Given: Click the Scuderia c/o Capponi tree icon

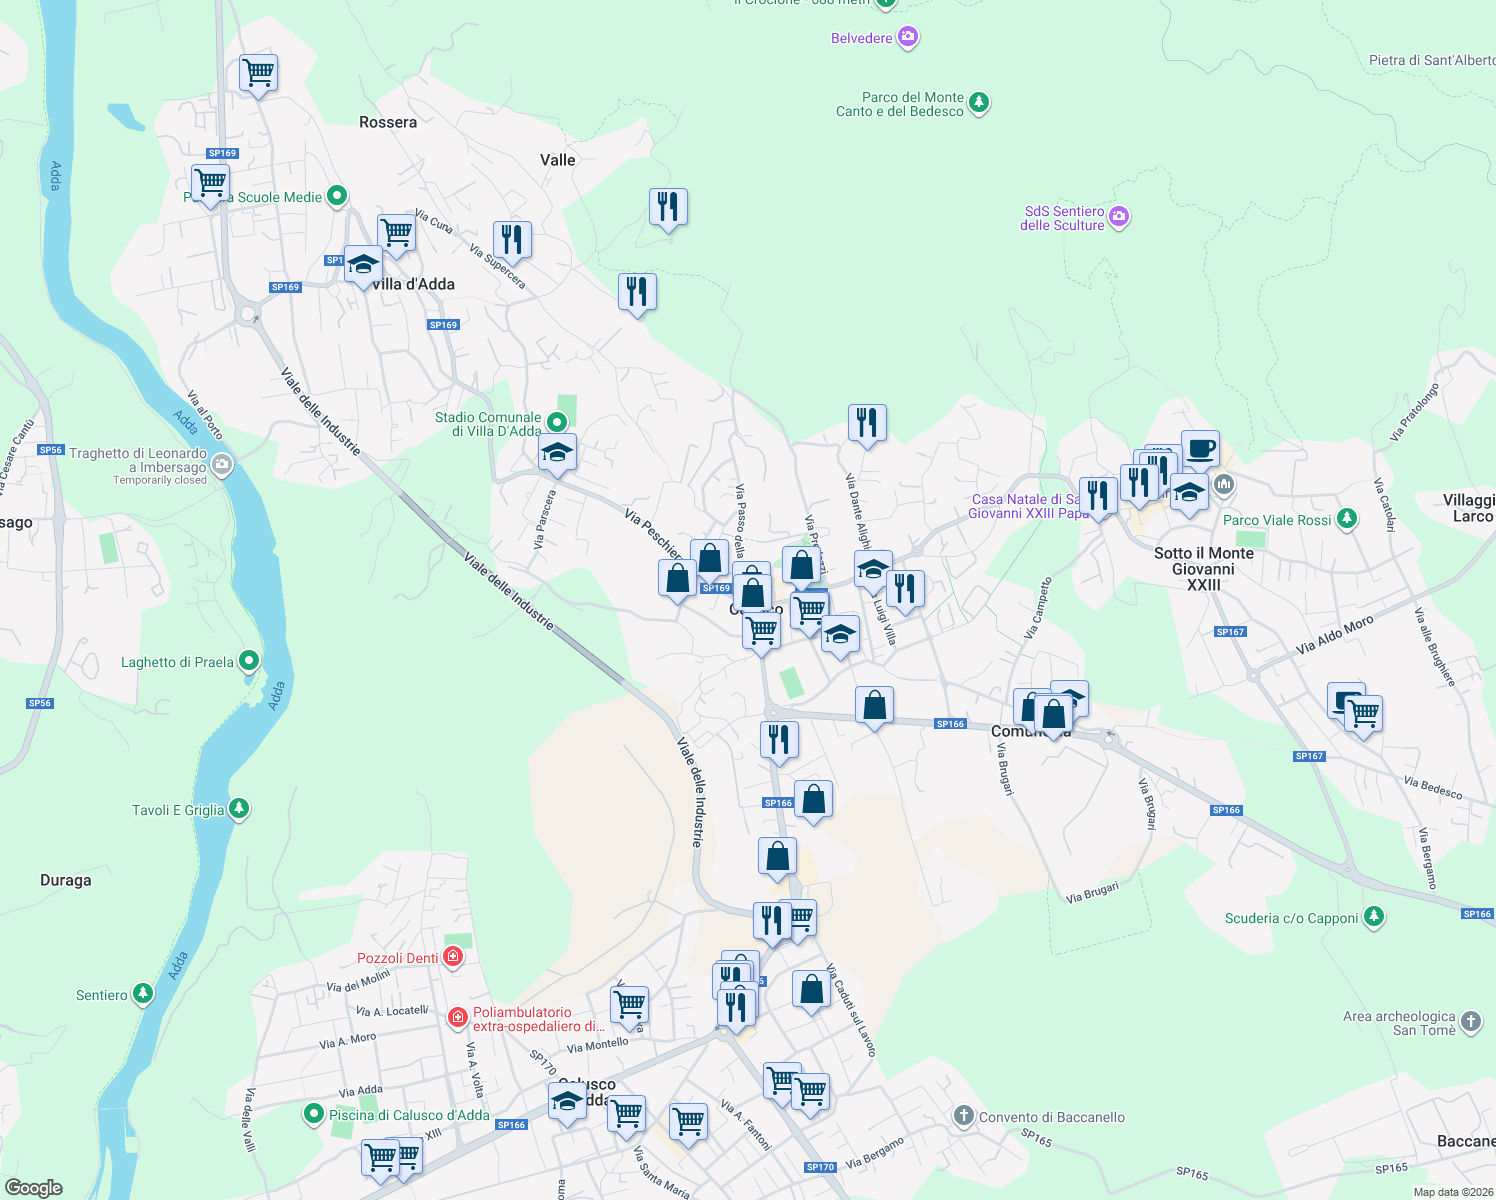Looking at the screenshot, I should 1373,918.
